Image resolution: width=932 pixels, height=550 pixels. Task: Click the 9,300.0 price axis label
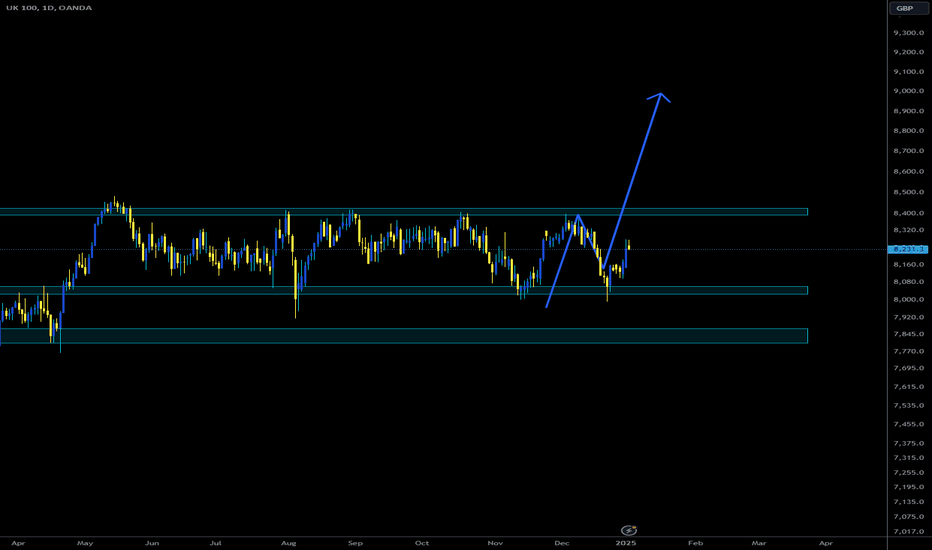pyautogui.click(x=908, y=33)
